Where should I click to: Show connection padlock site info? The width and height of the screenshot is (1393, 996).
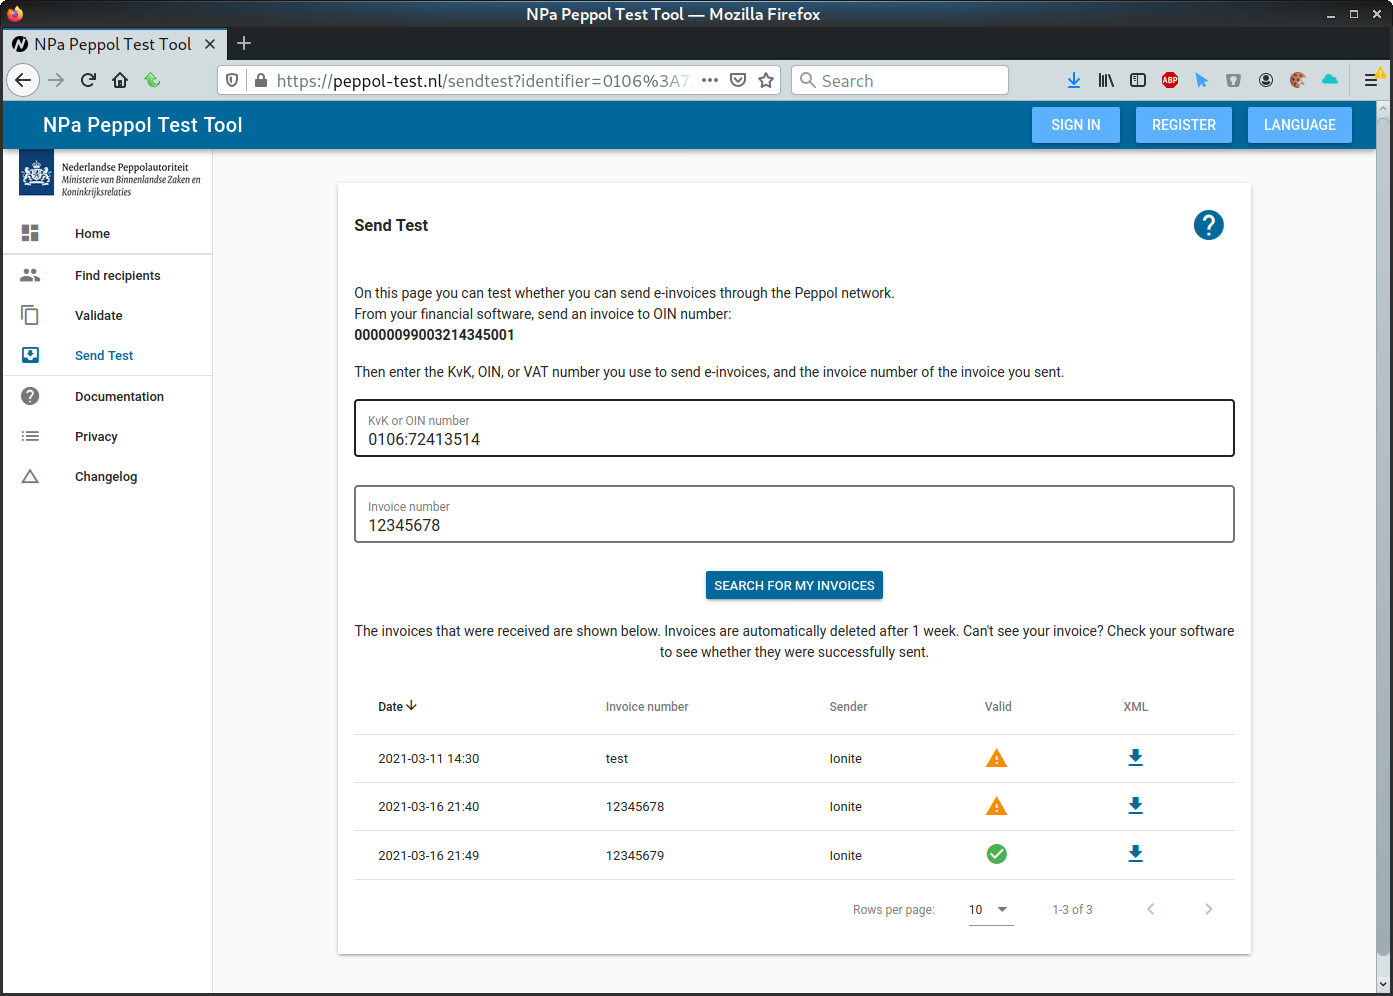pyautogui.click(x=261, y=80)
